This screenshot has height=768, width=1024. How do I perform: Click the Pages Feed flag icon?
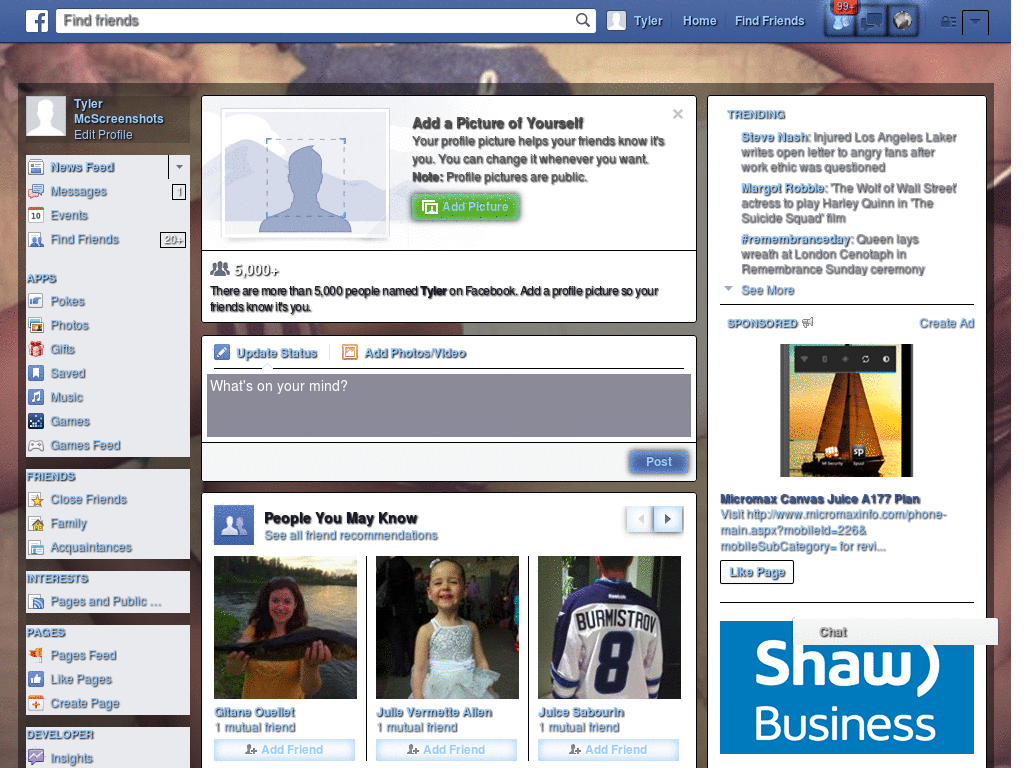pyautogui.click(x=36, y=655)
